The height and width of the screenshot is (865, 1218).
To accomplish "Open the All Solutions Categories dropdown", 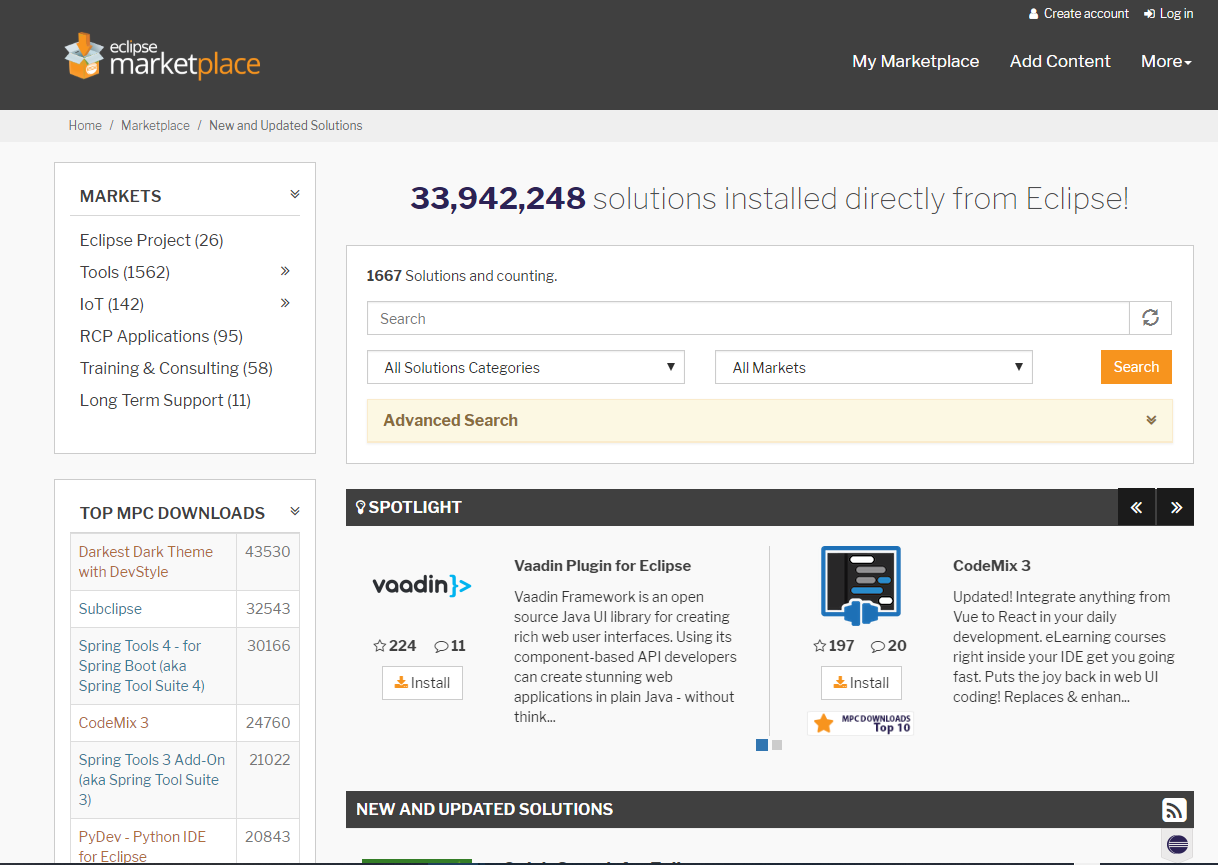I will 526,367.
